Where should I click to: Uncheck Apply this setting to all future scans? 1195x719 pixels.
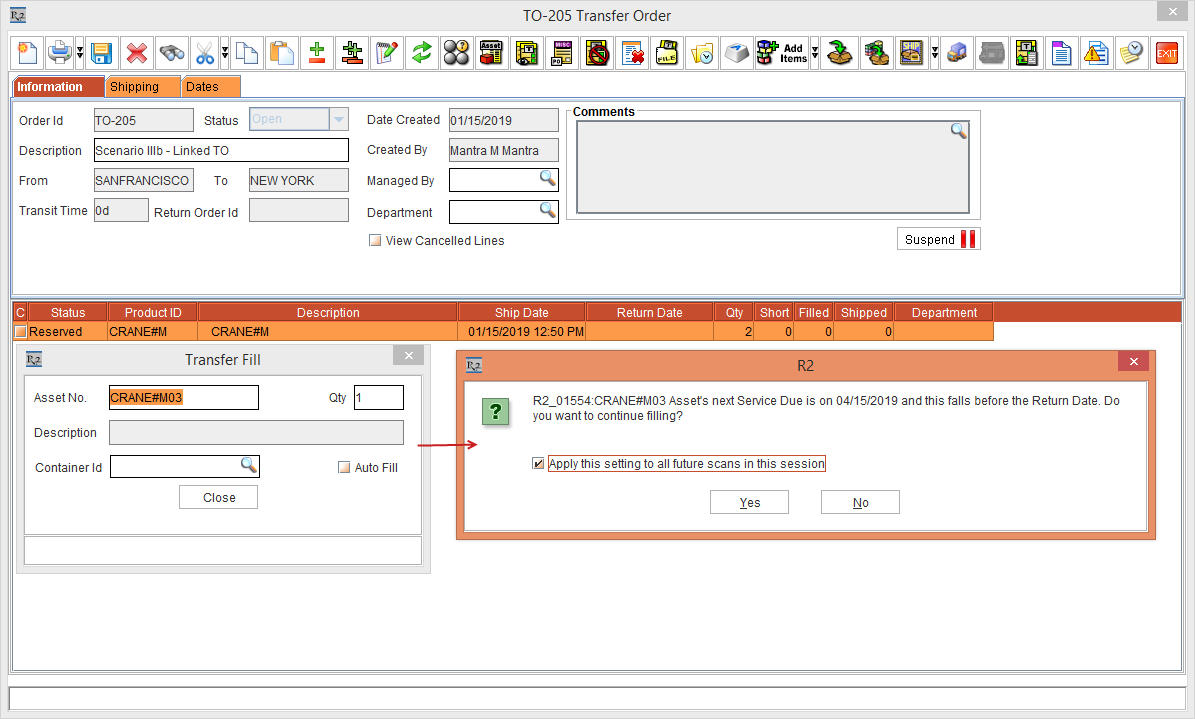click(x=539, y=464)
